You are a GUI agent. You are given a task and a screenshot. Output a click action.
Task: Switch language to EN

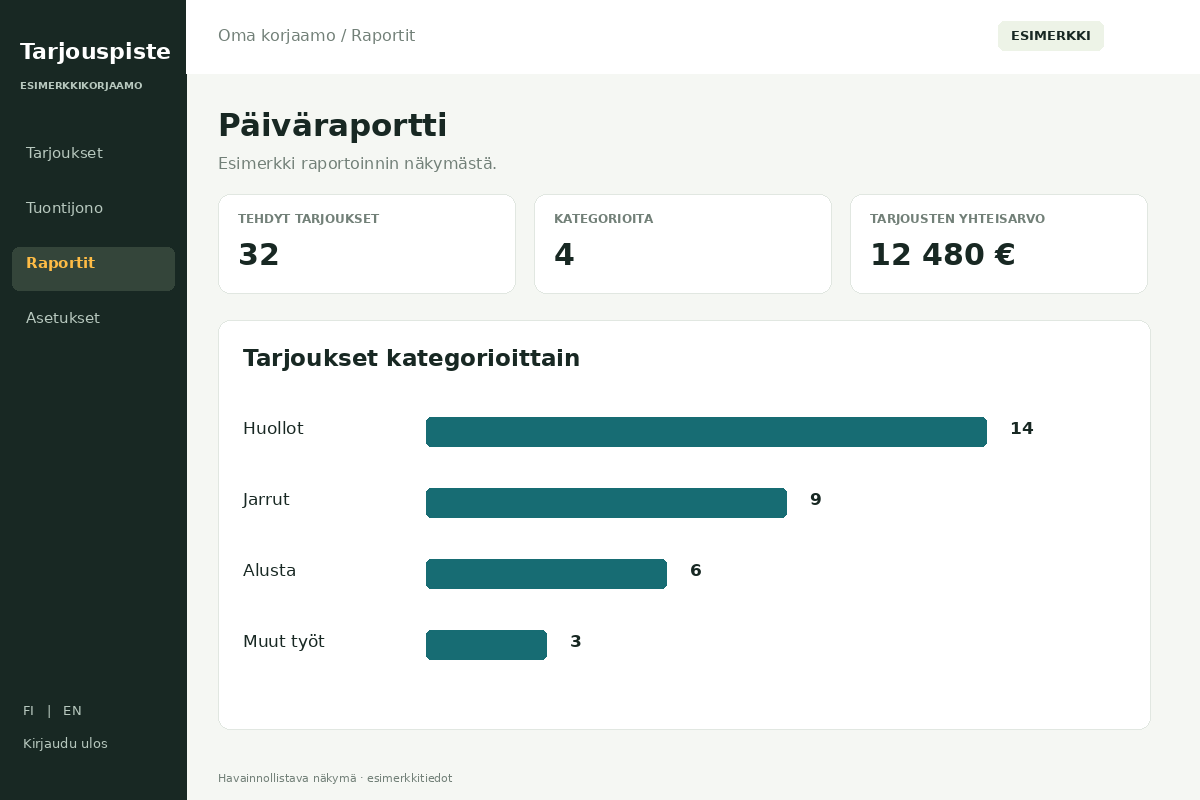(x=72, y=711)
